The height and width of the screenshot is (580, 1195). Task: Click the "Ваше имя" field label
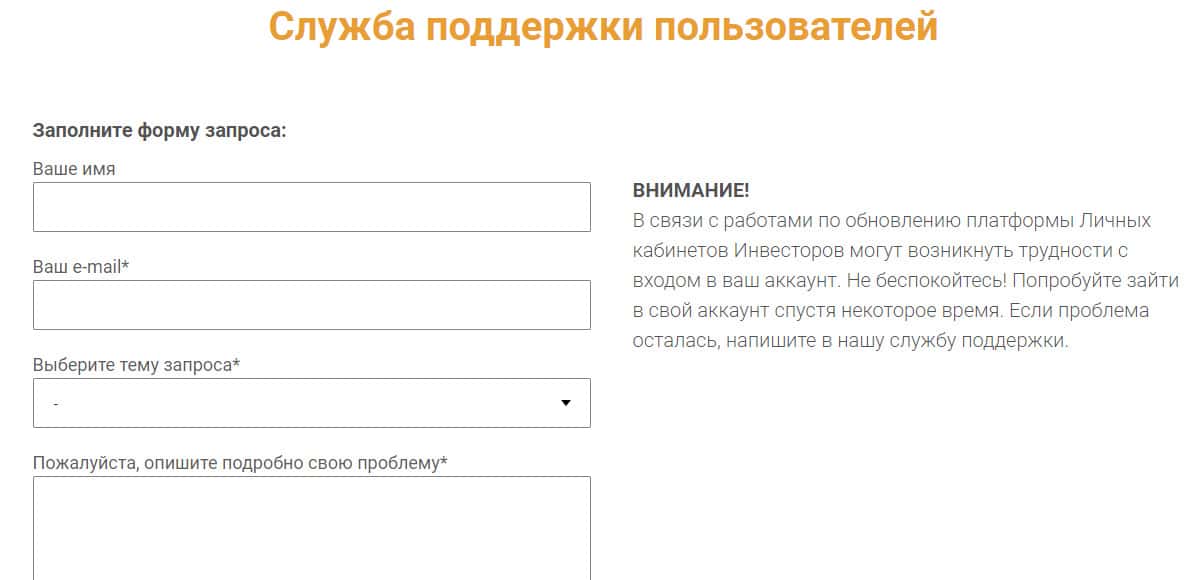point(74,169)
